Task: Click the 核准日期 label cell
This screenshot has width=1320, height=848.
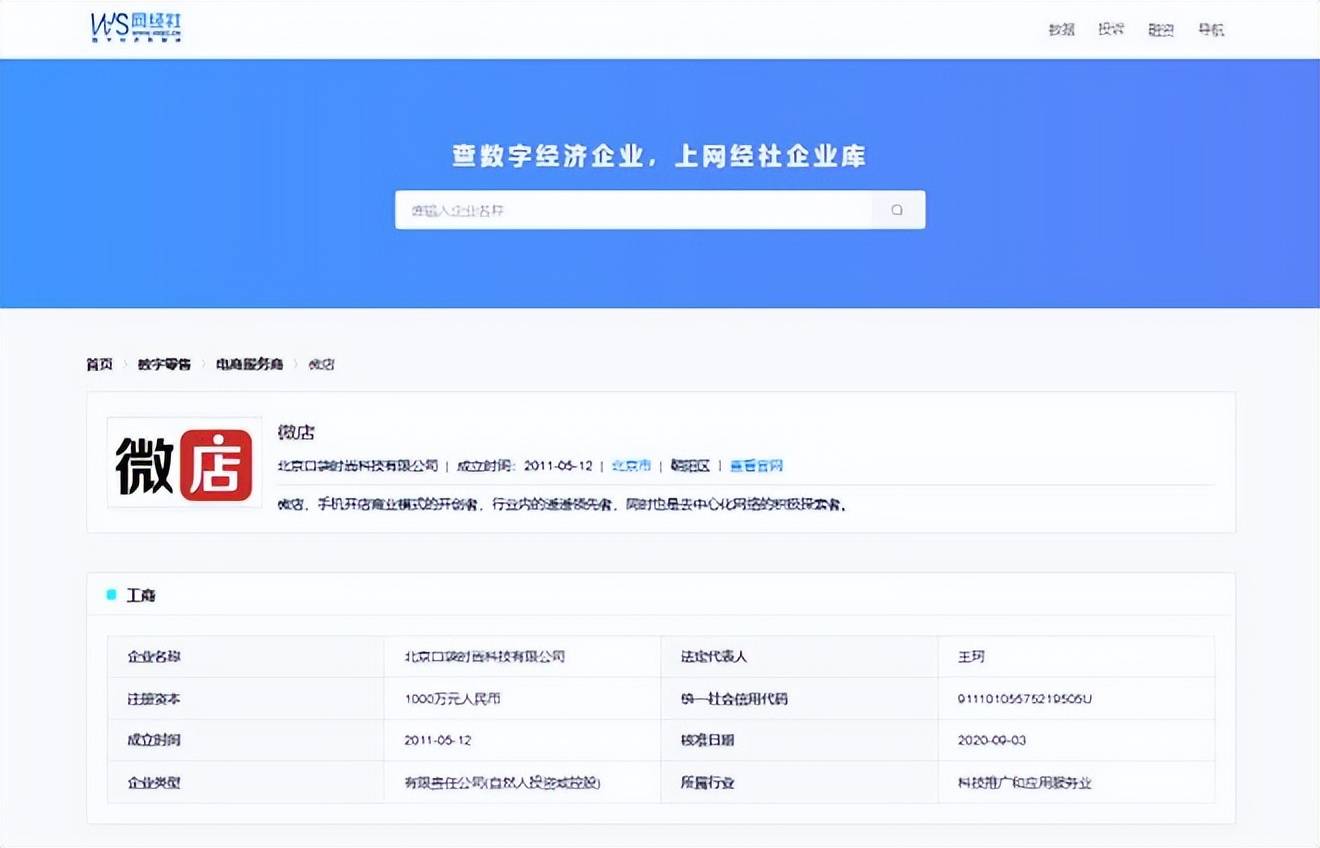Action: point(799,741)
